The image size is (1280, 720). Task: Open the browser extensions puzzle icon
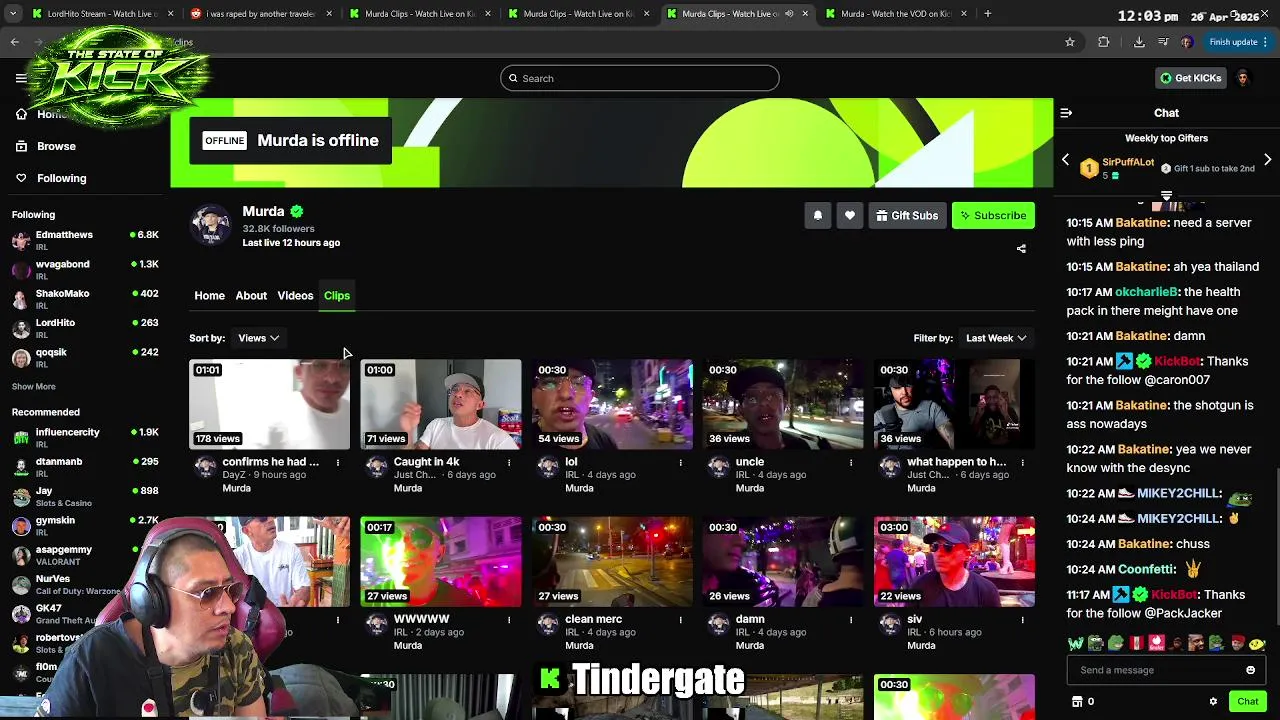click(x=1103, y=42)
